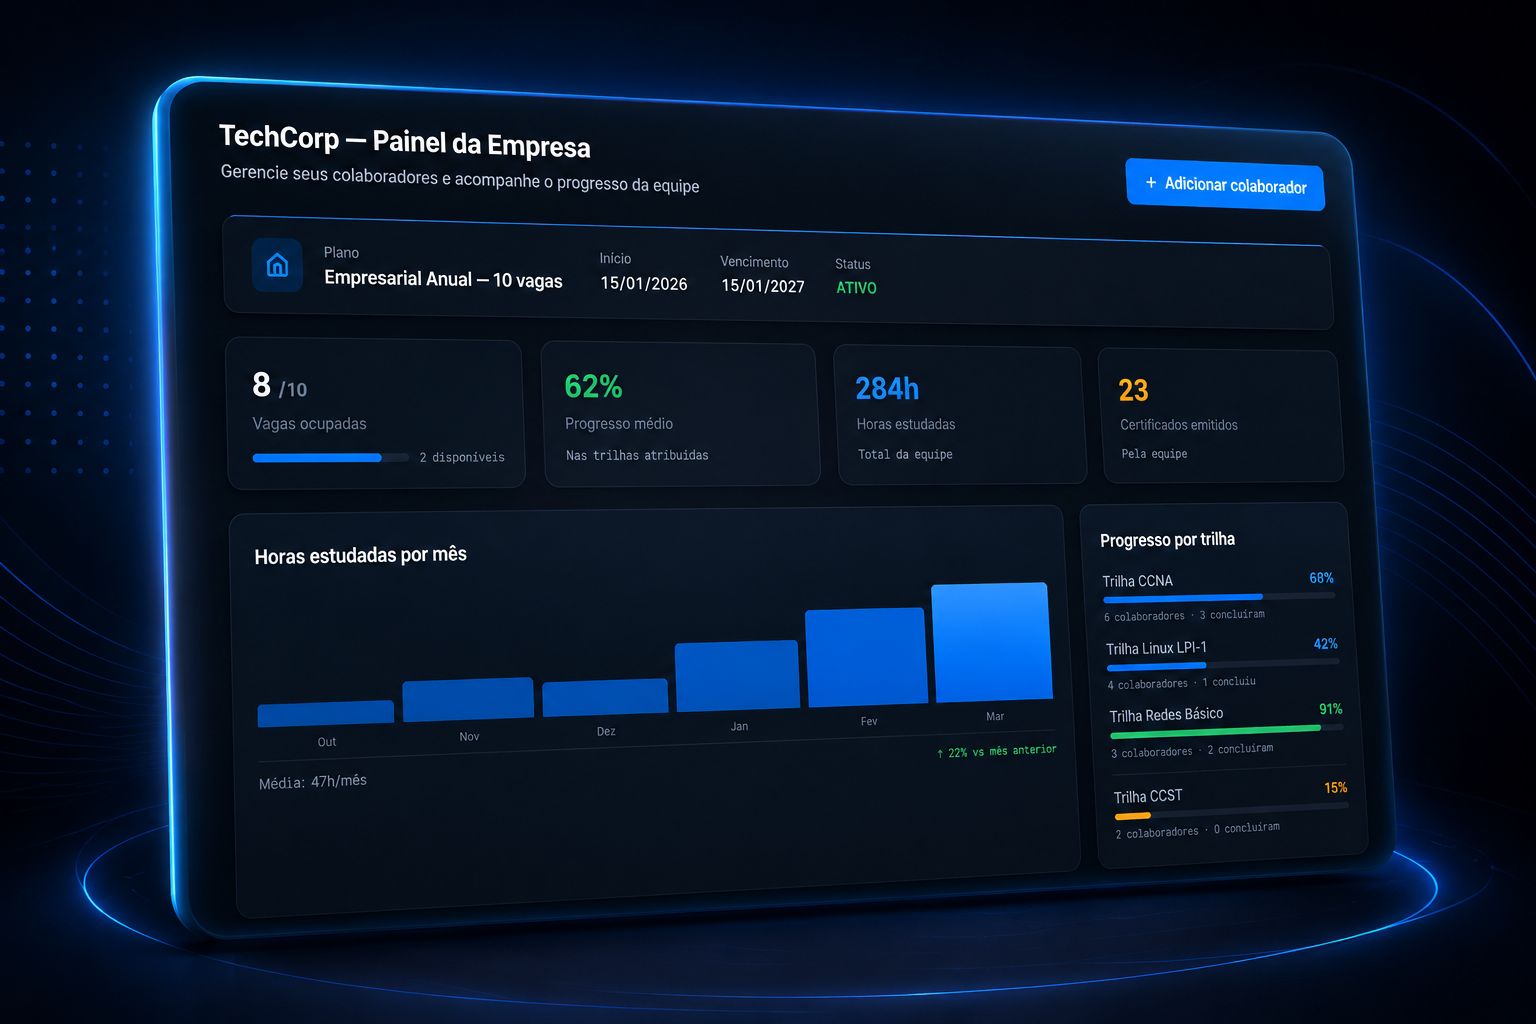Open the Horas estudadas 284h card
Viewport: 1536px width, 1024px height.
click(960, 416)
